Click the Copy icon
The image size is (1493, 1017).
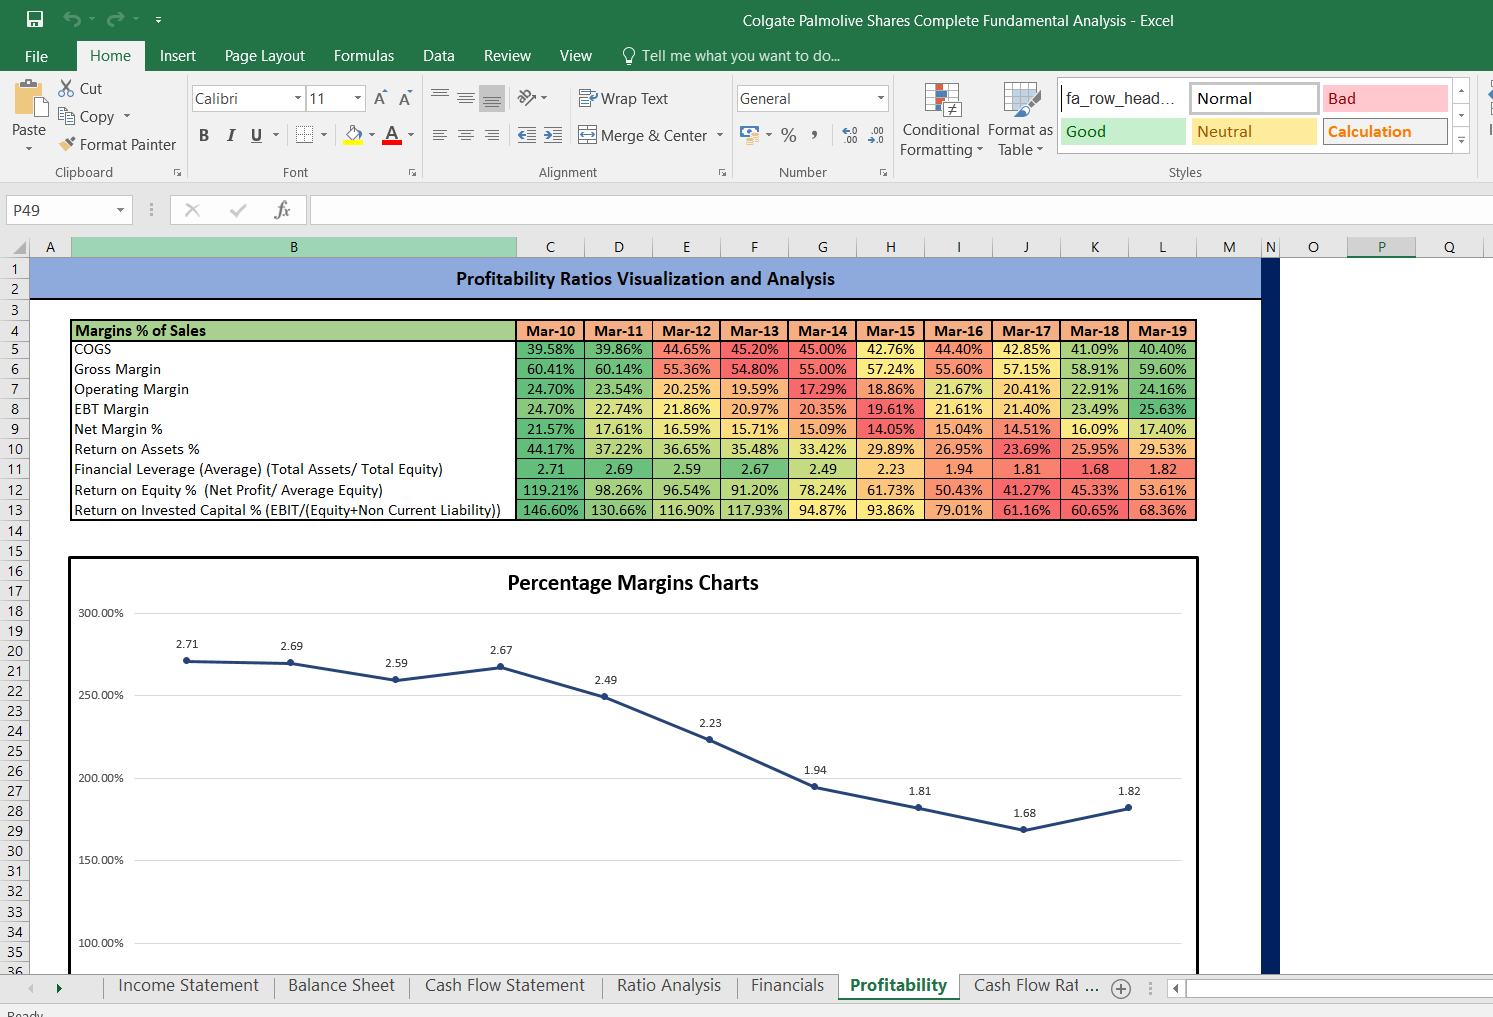point(67,116)
